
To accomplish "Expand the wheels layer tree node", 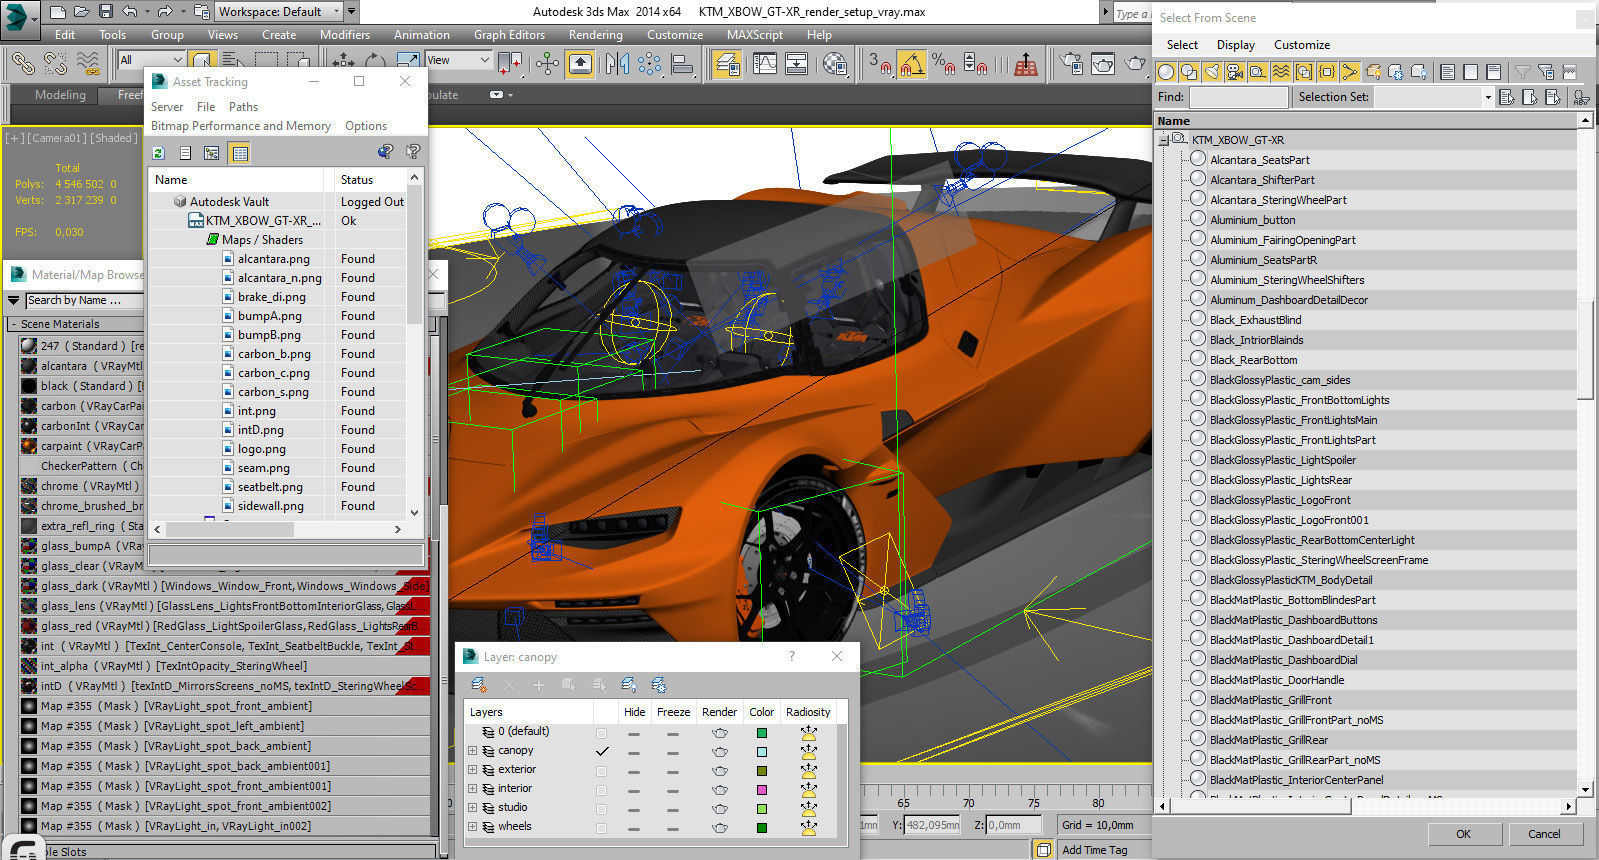I will coord(473,827).
